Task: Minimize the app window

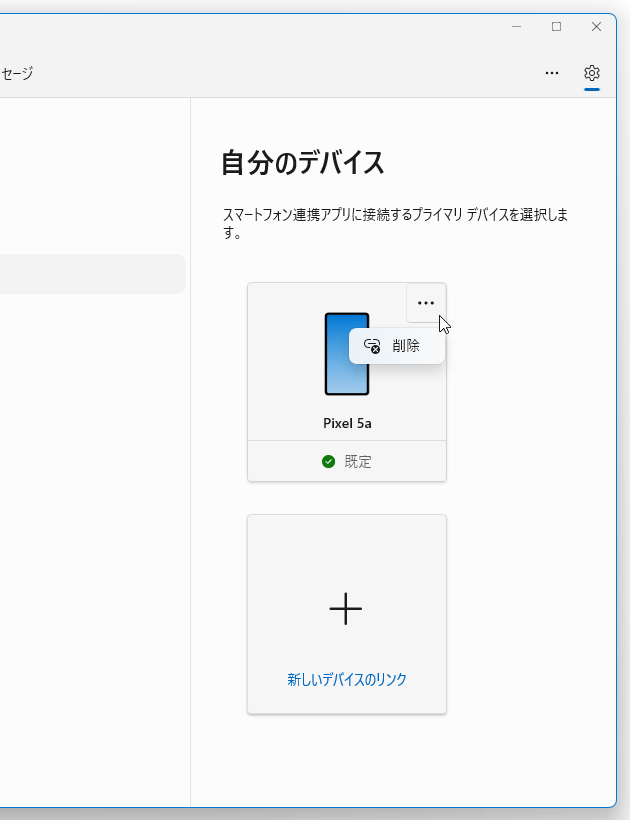Action: [517, 27]
